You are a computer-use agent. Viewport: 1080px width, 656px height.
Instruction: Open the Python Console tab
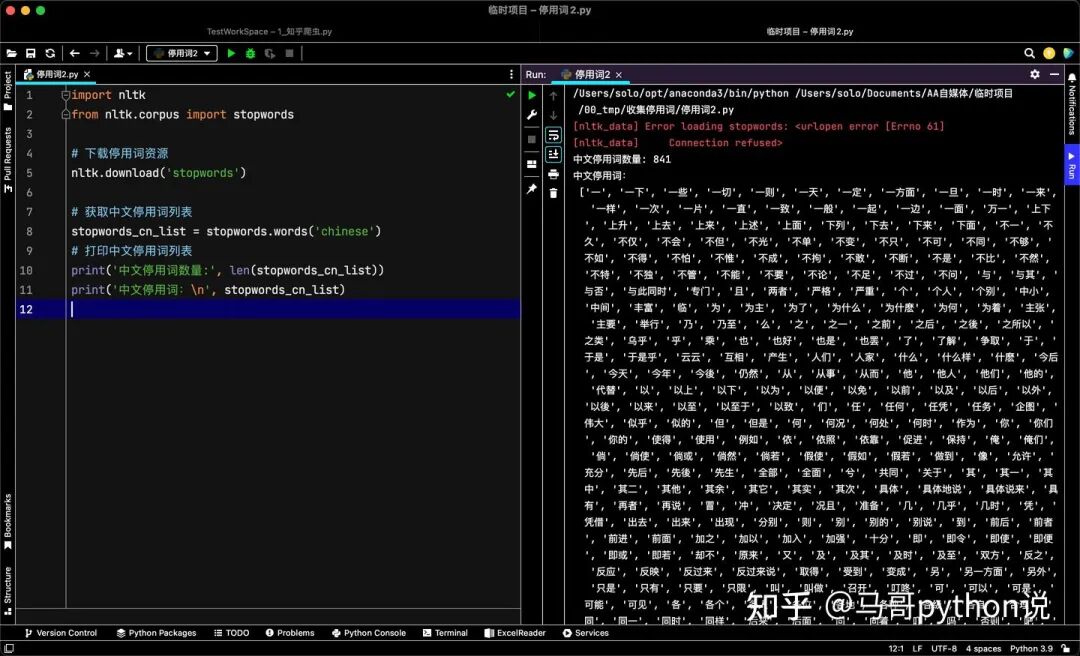tap(368, 633)
